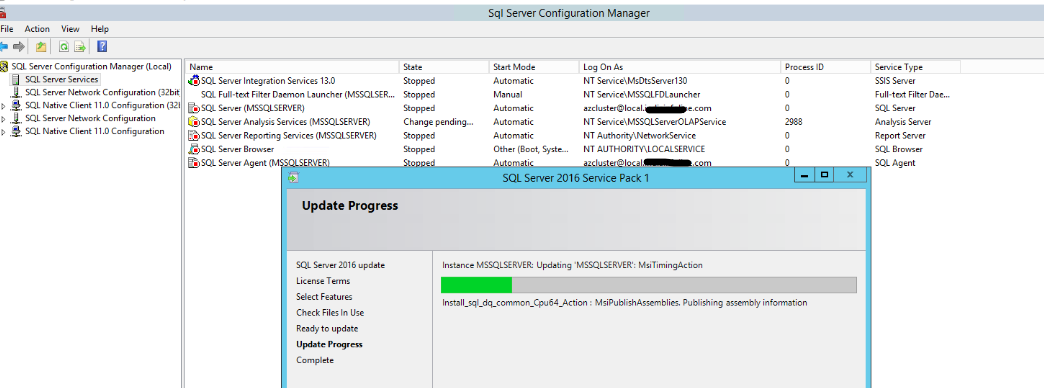Click the NT Service\MSSQLFDLauncher logon cell
Viewport: 1044px width, 388px height.
pos(641,95)
